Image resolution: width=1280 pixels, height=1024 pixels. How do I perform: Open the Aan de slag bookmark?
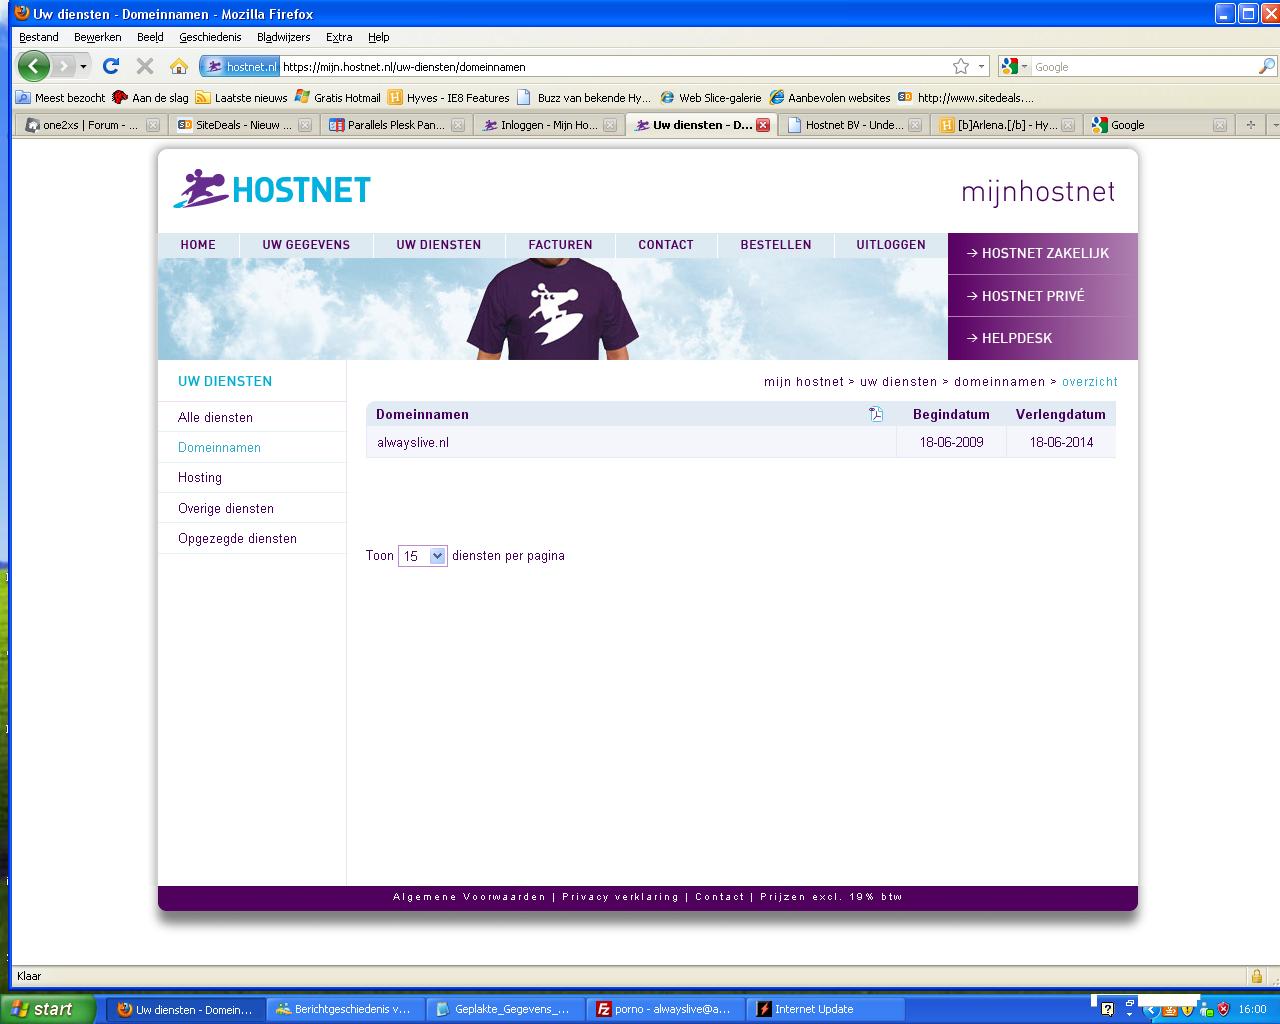[151, 98]
